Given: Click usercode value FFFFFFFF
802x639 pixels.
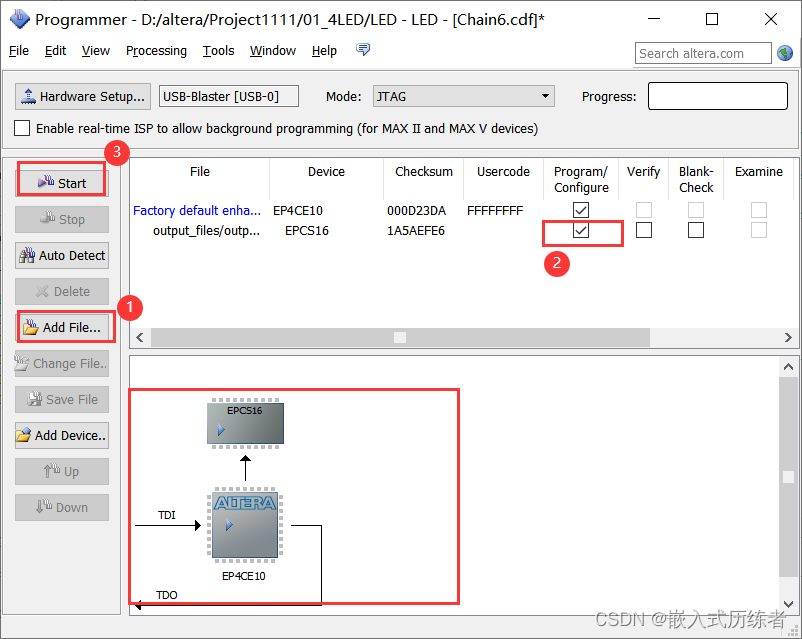Looking at the screenshot, I should [495, 210].
